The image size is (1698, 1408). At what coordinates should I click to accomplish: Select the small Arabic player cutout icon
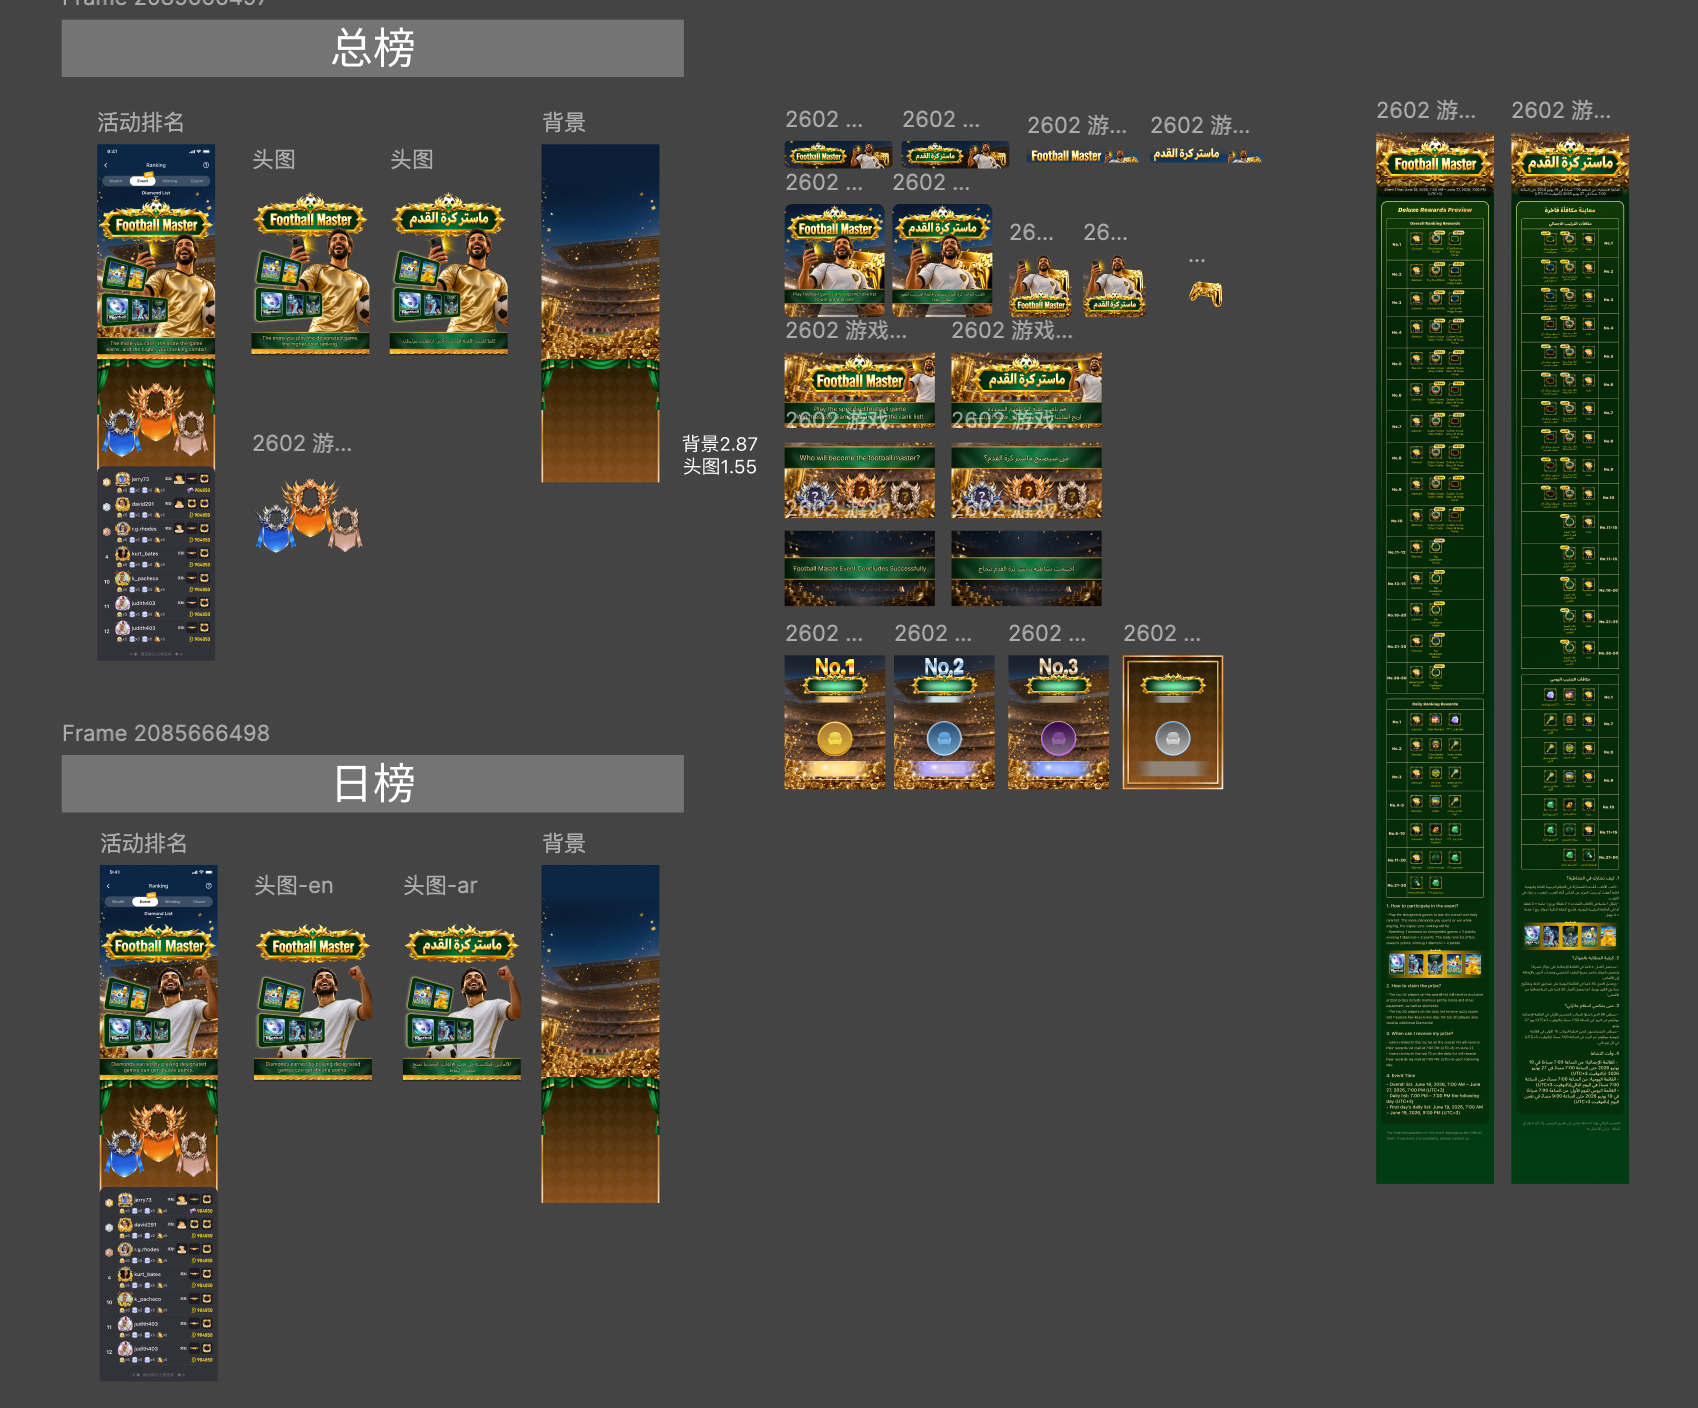pyautogui.click(x=1115, y=284)
